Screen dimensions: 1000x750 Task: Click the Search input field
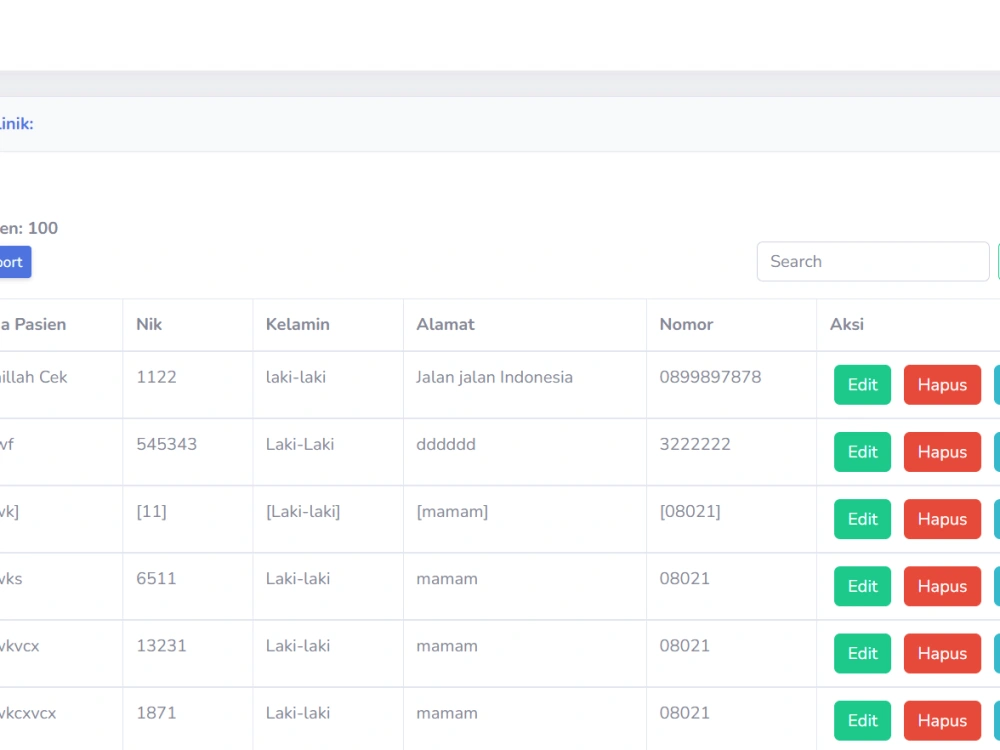coord(872,261)
